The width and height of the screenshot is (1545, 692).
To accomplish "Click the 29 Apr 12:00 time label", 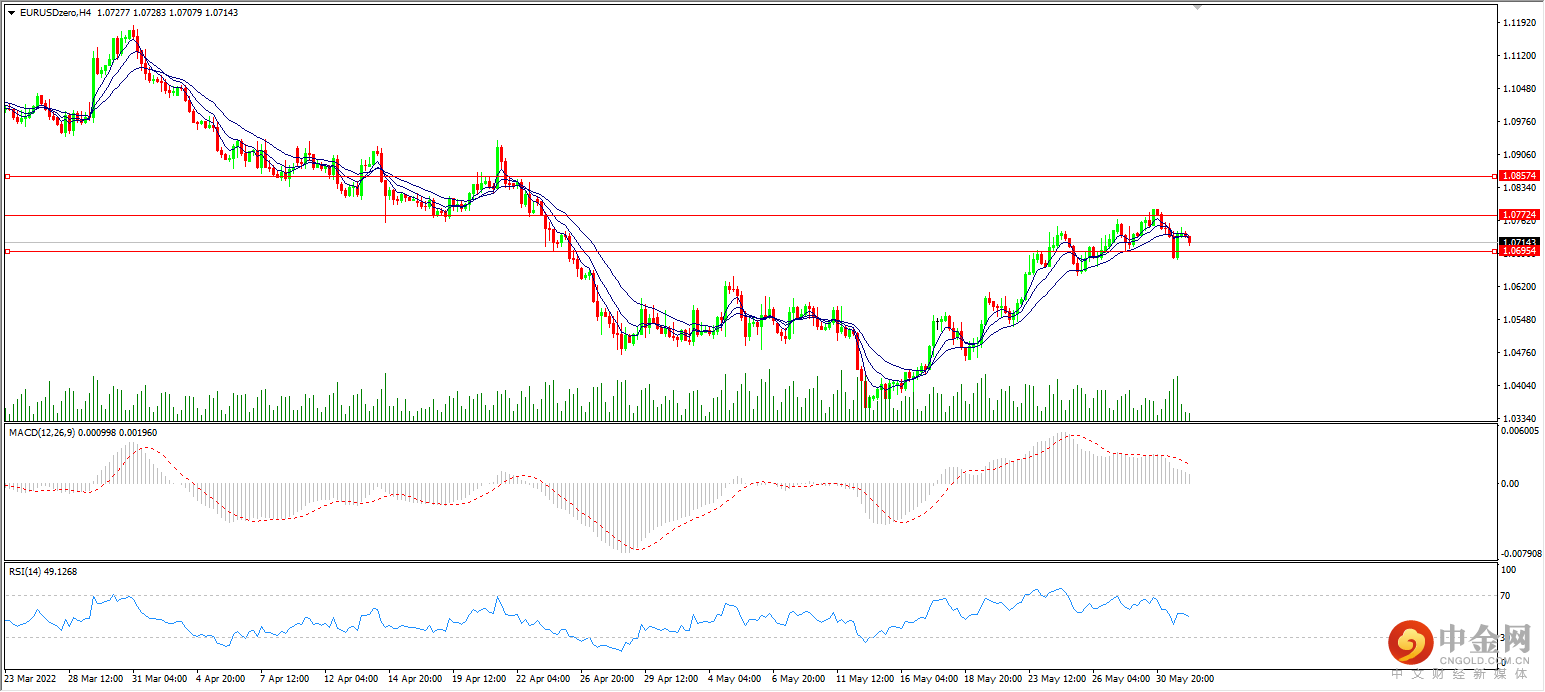I will pos(670,678).
